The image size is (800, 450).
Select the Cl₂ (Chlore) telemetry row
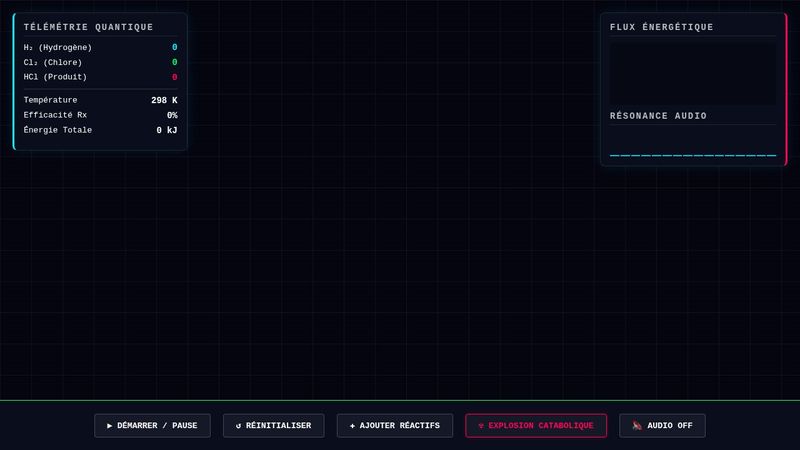click(101, 62)
